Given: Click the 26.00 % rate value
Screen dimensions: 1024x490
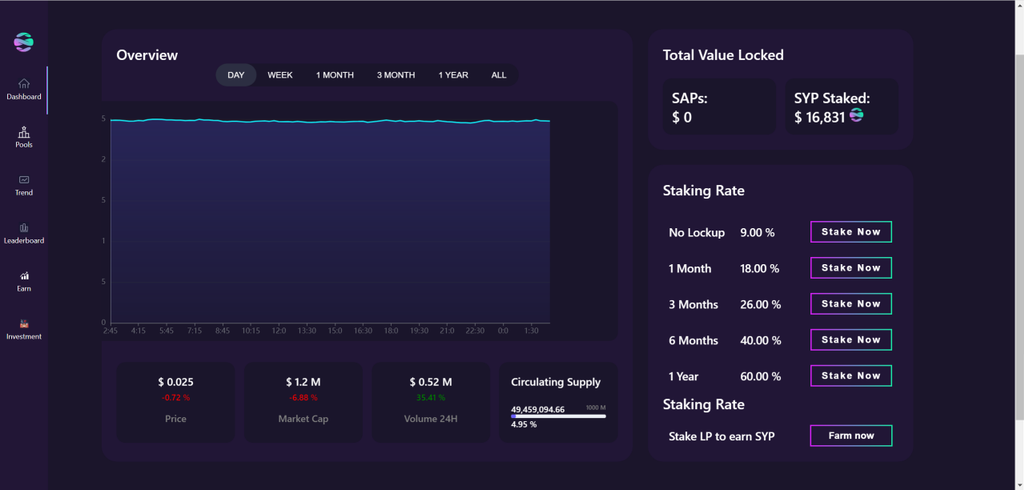Looking at the screenshot, I should click(x=761, y=304).
